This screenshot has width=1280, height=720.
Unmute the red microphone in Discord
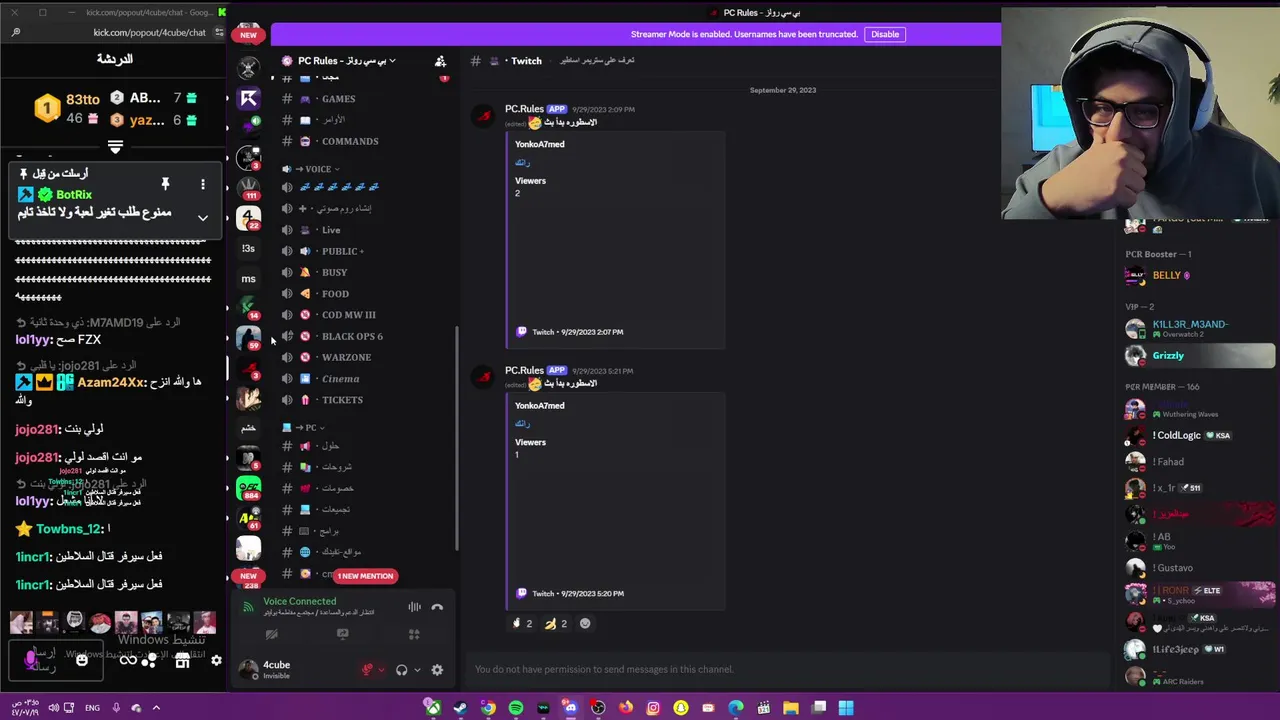pyautogui.click(x=367, y=670)
